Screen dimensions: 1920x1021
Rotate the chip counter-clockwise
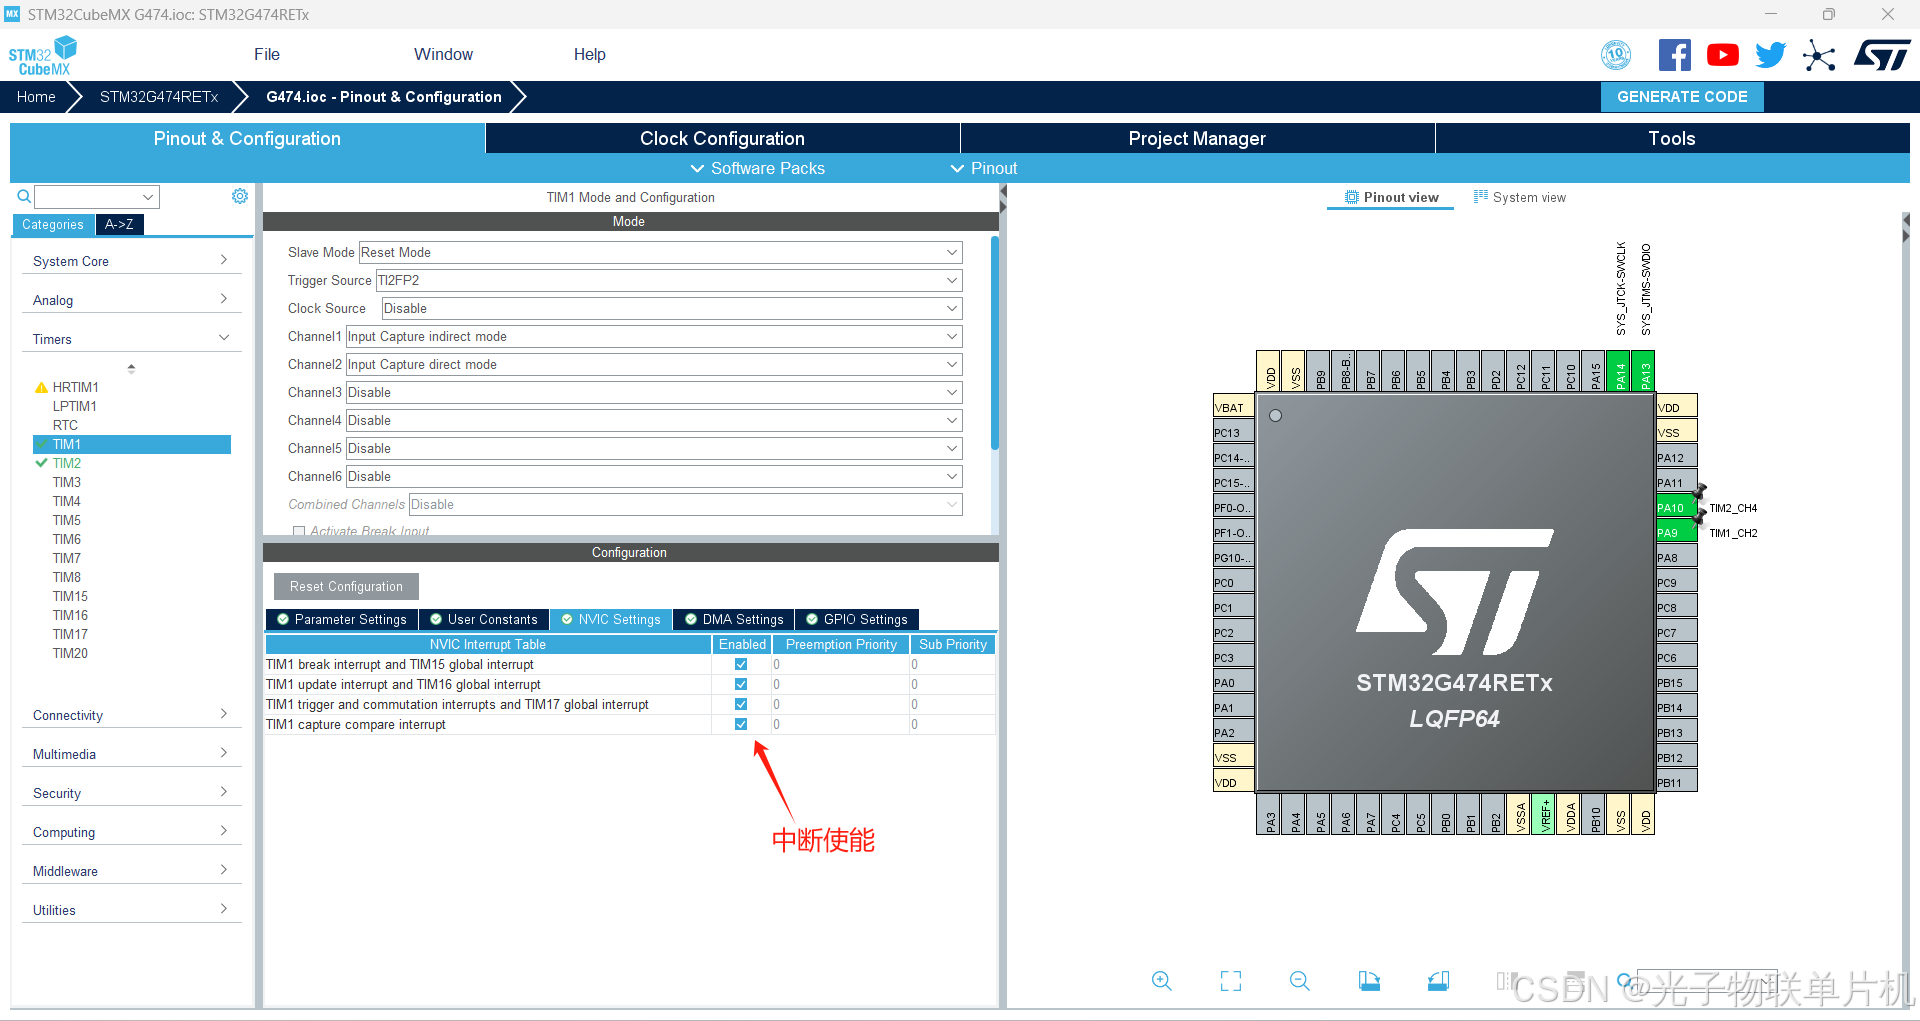[x=1438, y=981]
